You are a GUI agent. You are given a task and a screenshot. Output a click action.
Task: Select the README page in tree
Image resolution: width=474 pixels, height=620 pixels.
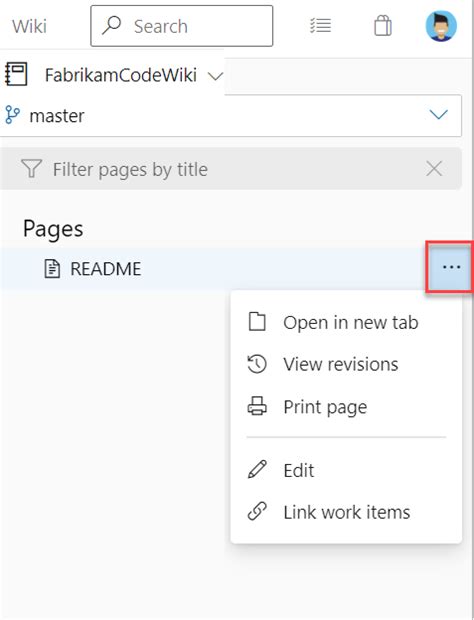point(213,268)
